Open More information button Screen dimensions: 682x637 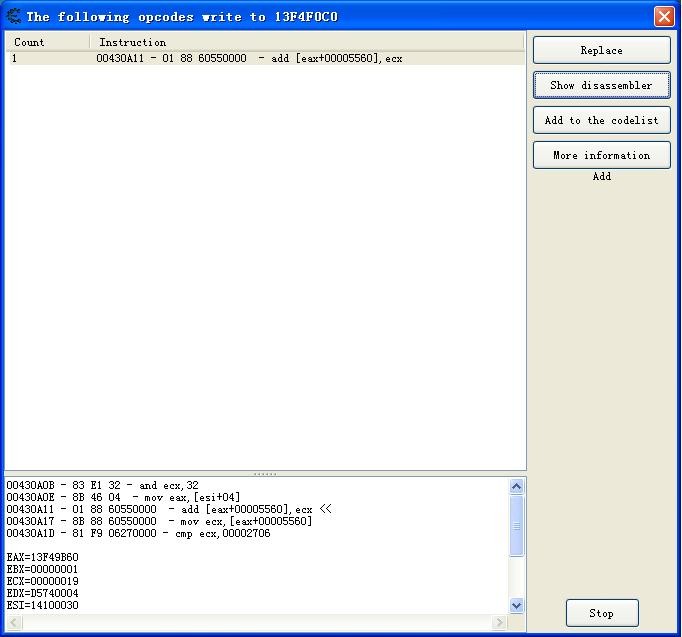602,155
